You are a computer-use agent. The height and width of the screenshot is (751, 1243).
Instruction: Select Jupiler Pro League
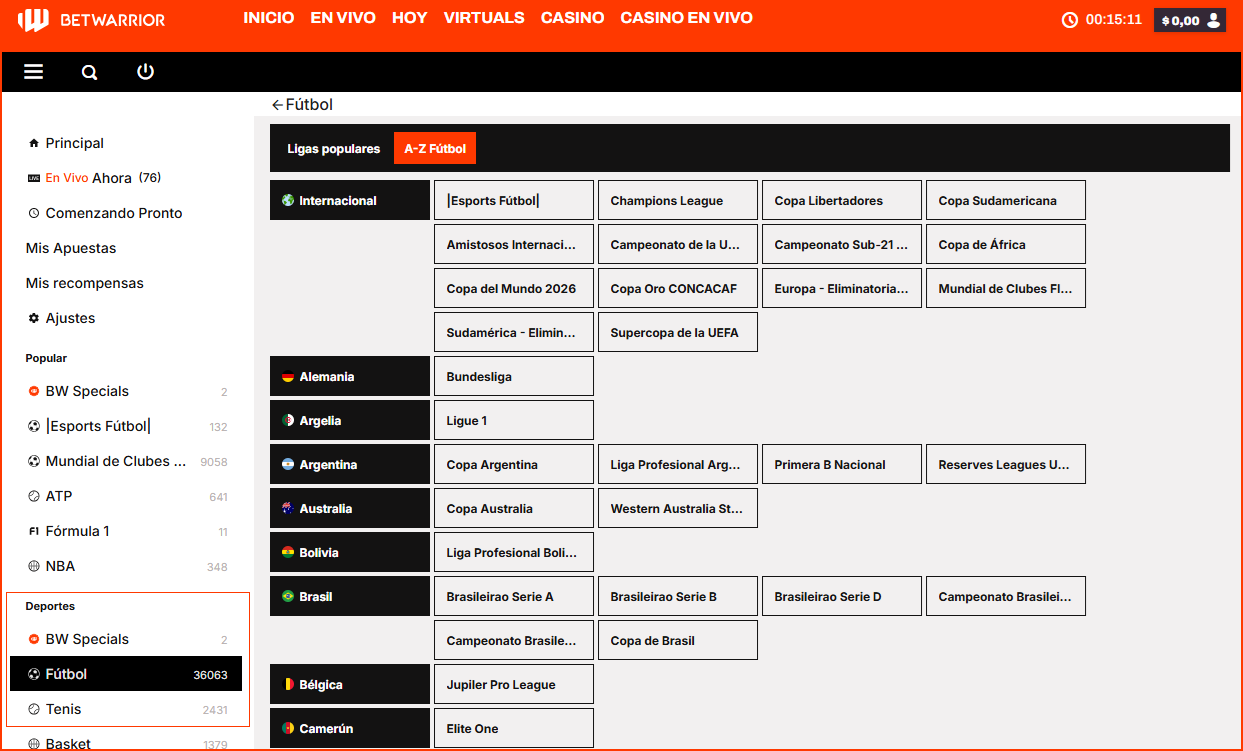514,684
